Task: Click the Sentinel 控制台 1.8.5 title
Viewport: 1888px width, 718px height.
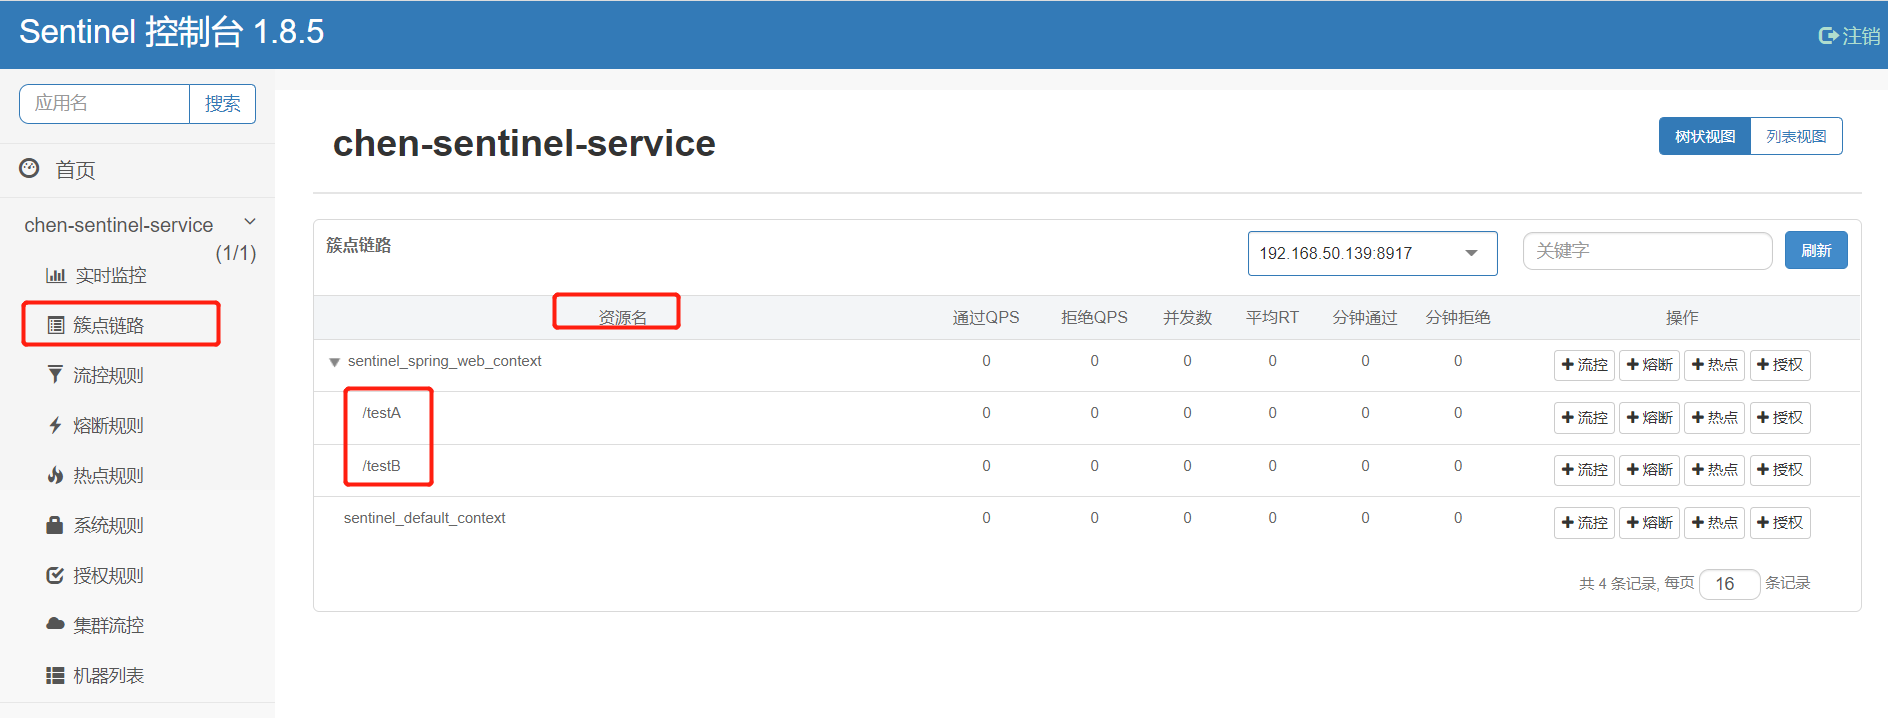Action: coord(172,32)
